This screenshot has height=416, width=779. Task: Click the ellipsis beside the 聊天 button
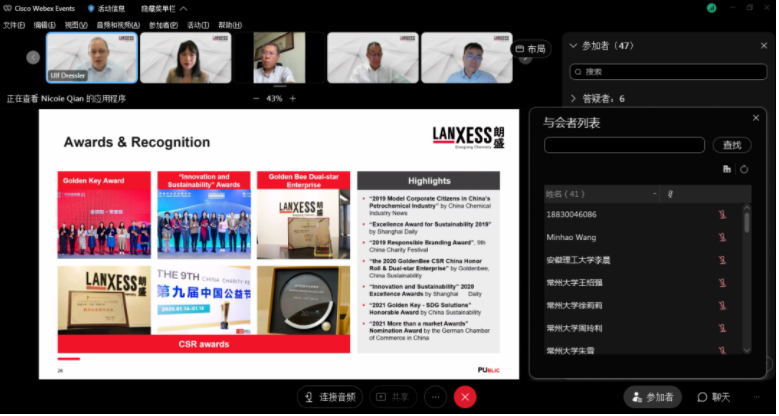(757, 397)
